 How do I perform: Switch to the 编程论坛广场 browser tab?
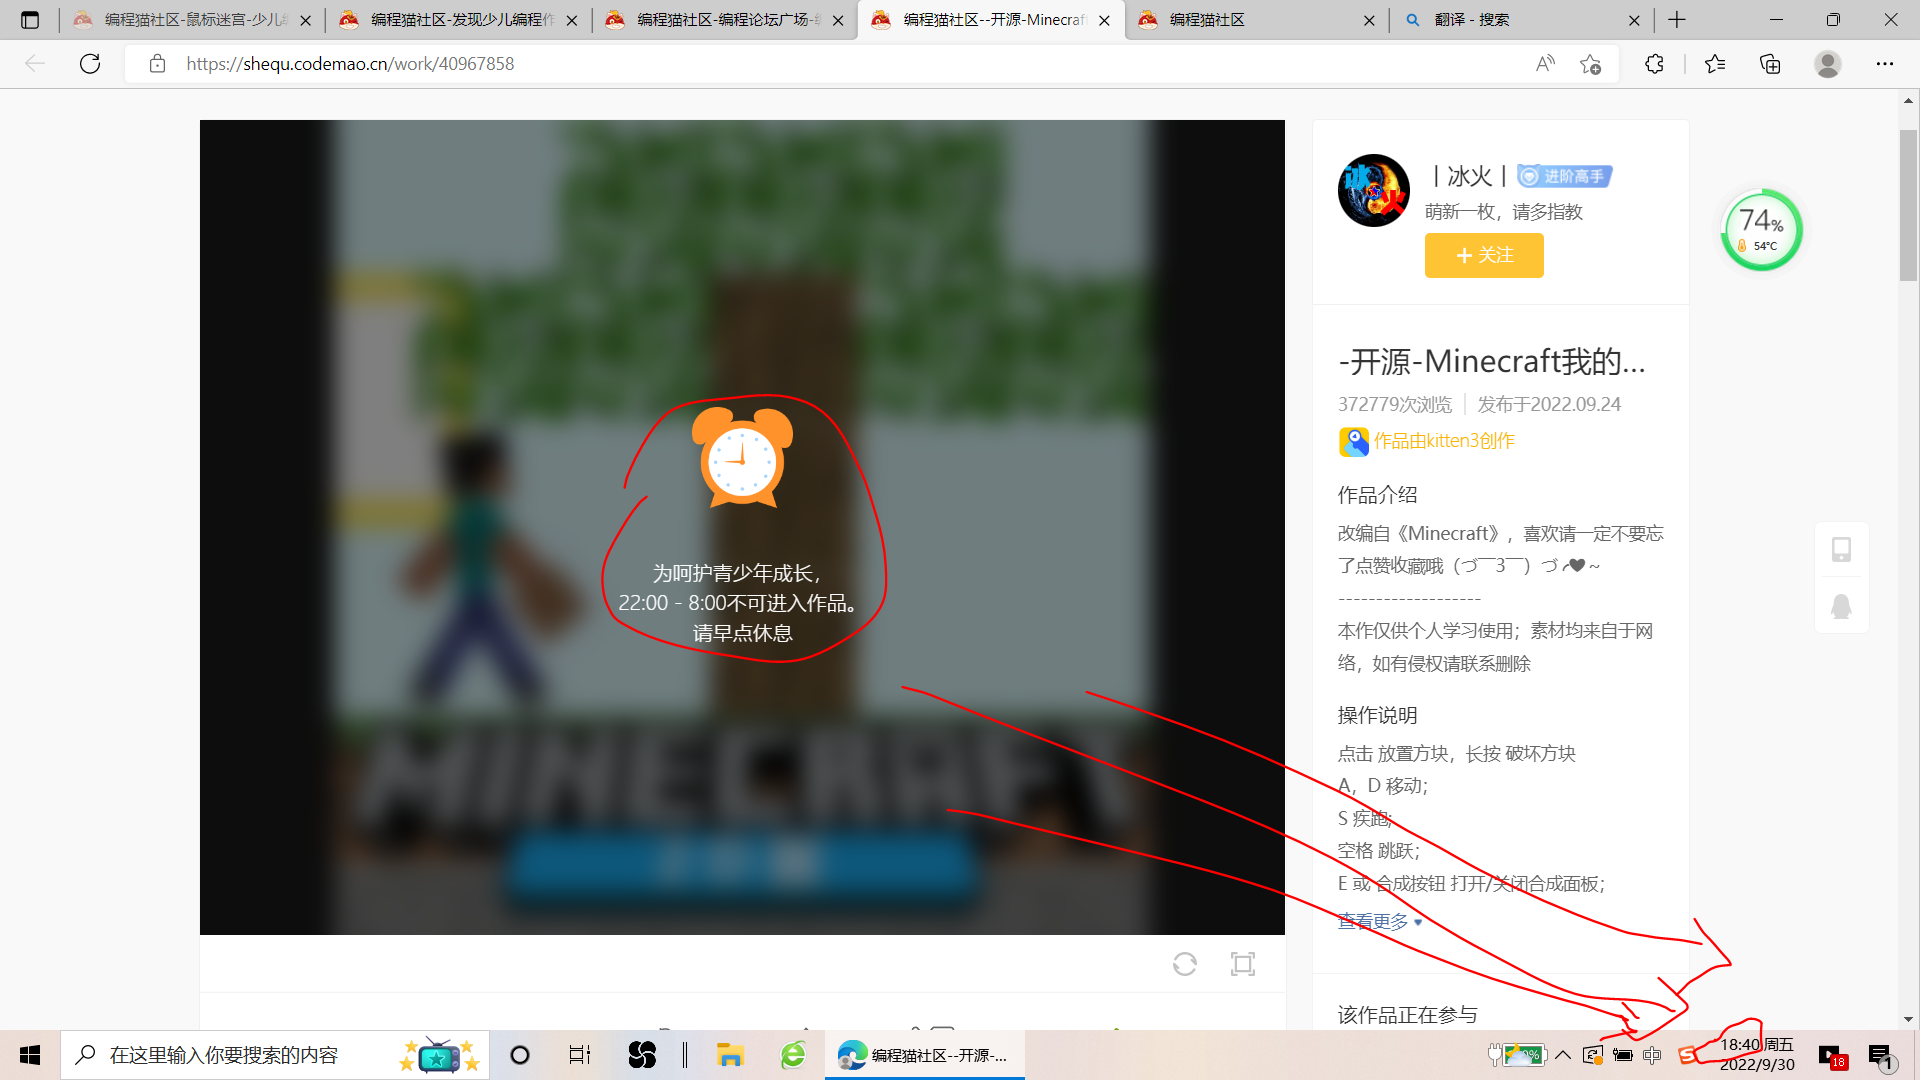coord(724,20)
